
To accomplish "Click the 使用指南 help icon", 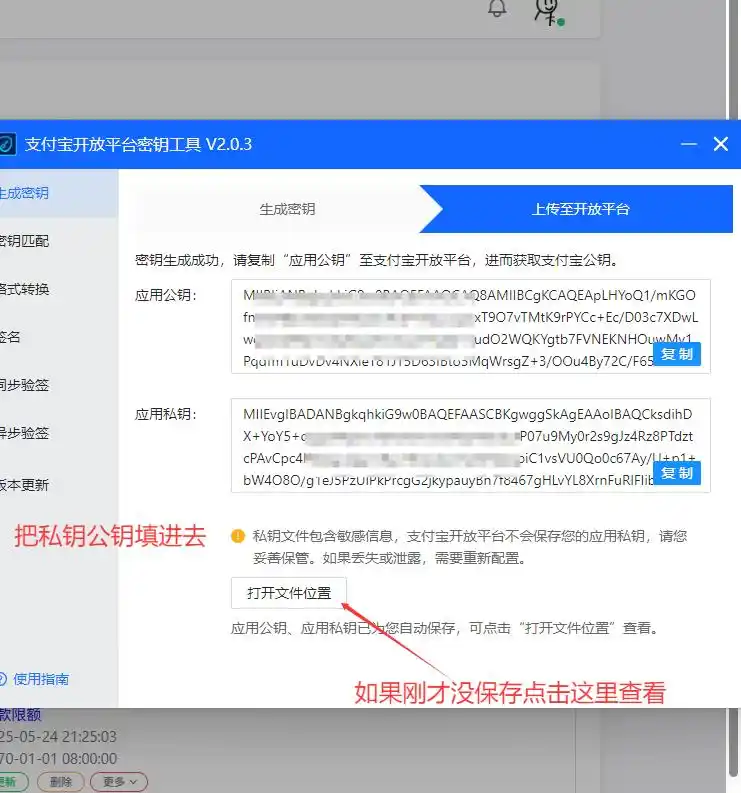I will 3,679.
